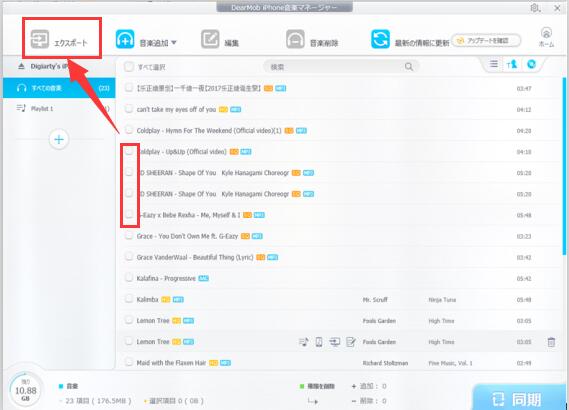
Task: Click the MP3 badge on the Kalimba row
Action: click(x=178, y=300)
